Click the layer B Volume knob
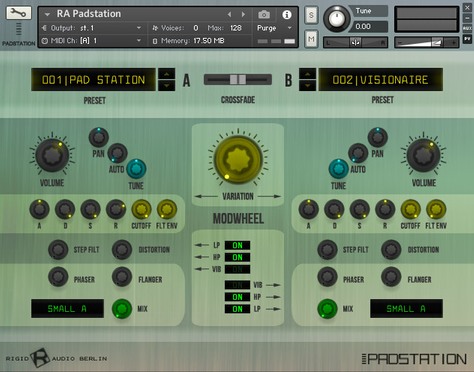This screenshot has width=474, height=372. [x=423, y=155]
